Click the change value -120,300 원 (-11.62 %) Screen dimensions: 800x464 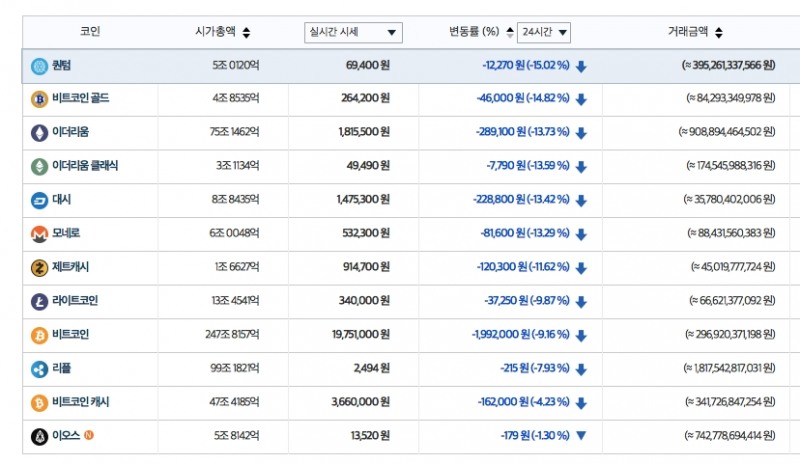pos(523,266)
